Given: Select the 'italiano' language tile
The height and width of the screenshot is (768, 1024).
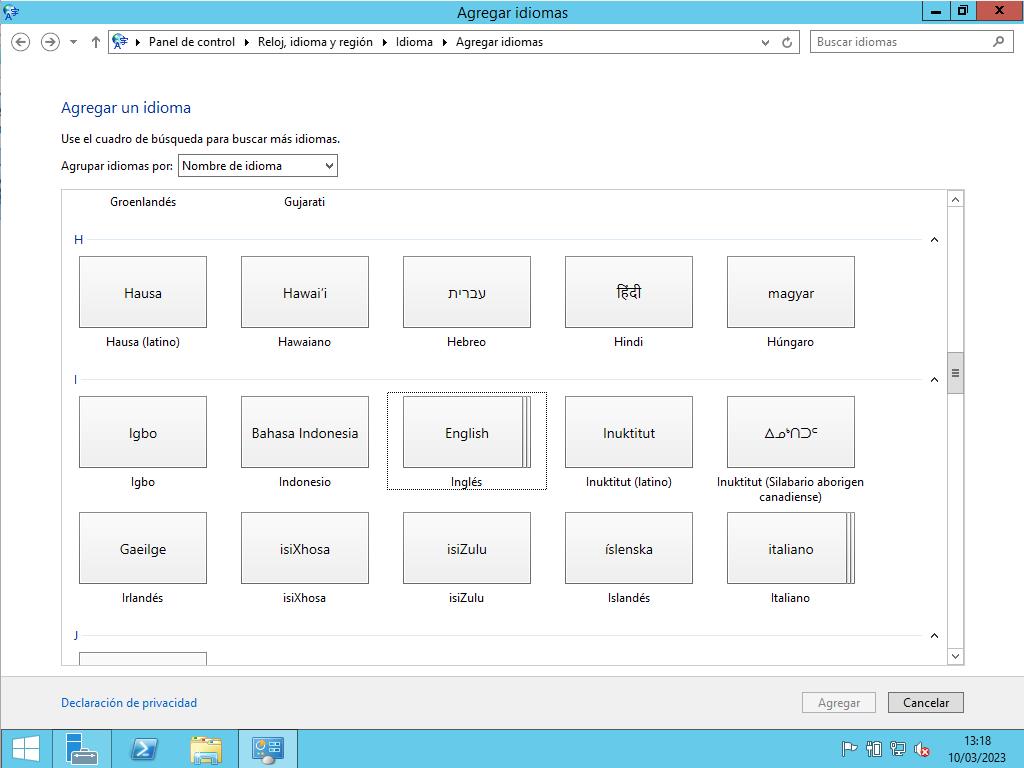Looking at the screenshot, I should coord(790,548).
